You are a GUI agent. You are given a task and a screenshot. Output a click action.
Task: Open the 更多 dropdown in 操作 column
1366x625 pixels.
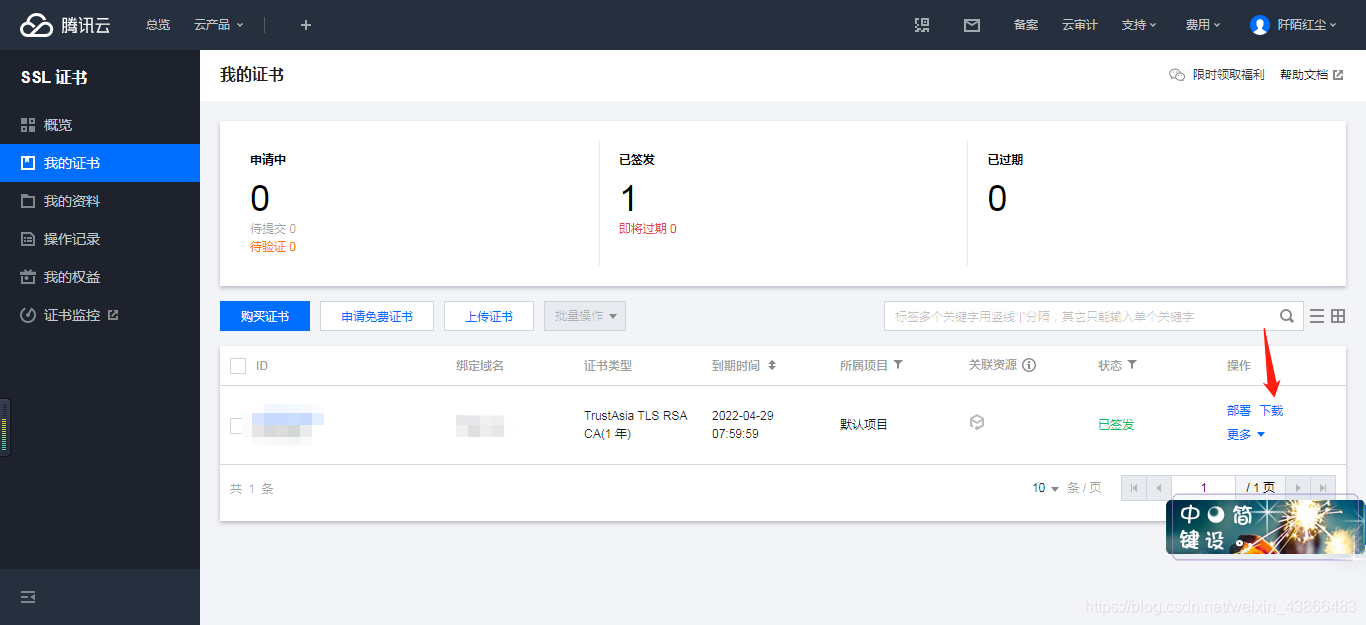point(1245,434)
